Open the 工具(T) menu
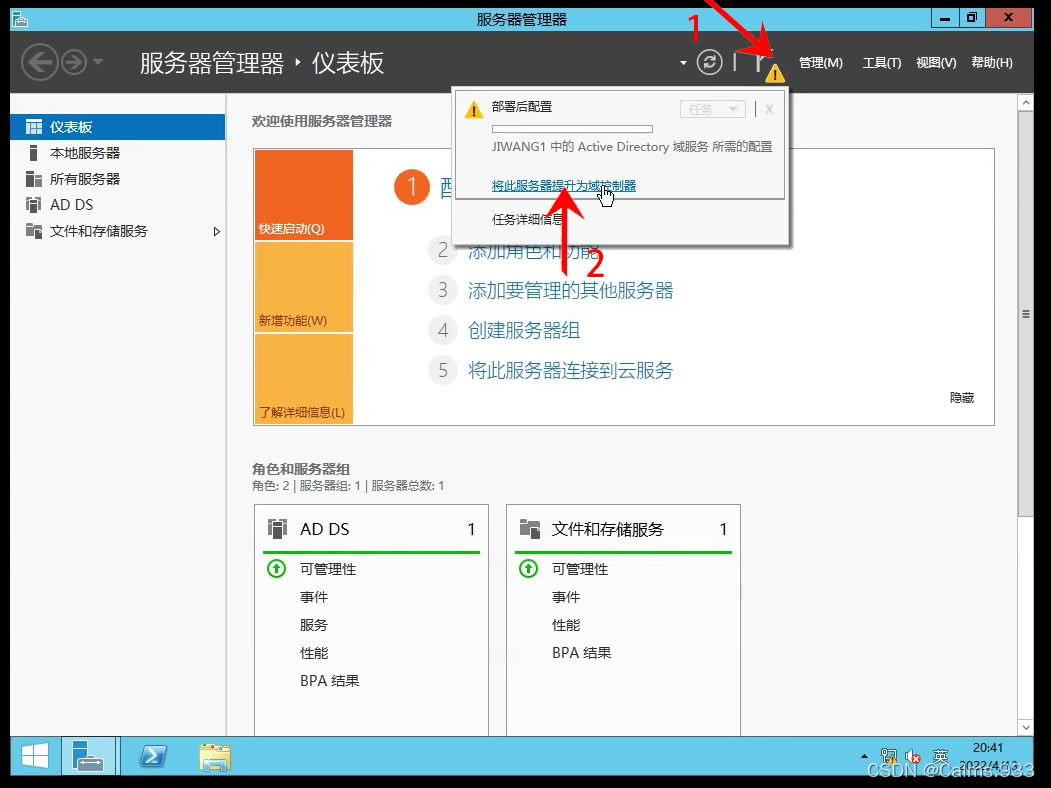 coord(881,62)
